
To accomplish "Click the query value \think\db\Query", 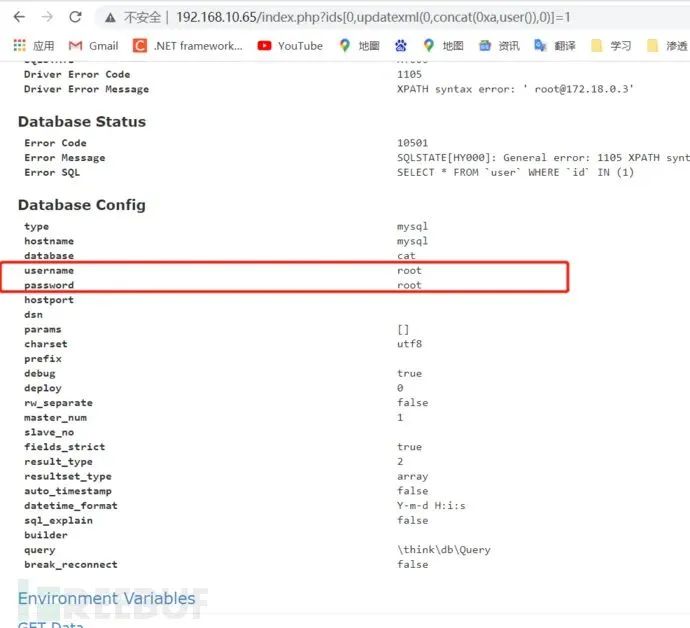I will coord(444,550).
